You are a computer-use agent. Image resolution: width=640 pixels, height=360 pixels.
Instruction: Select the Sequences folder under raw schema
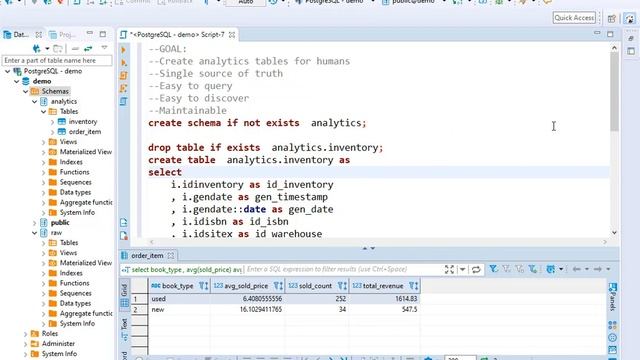point(75,293)
